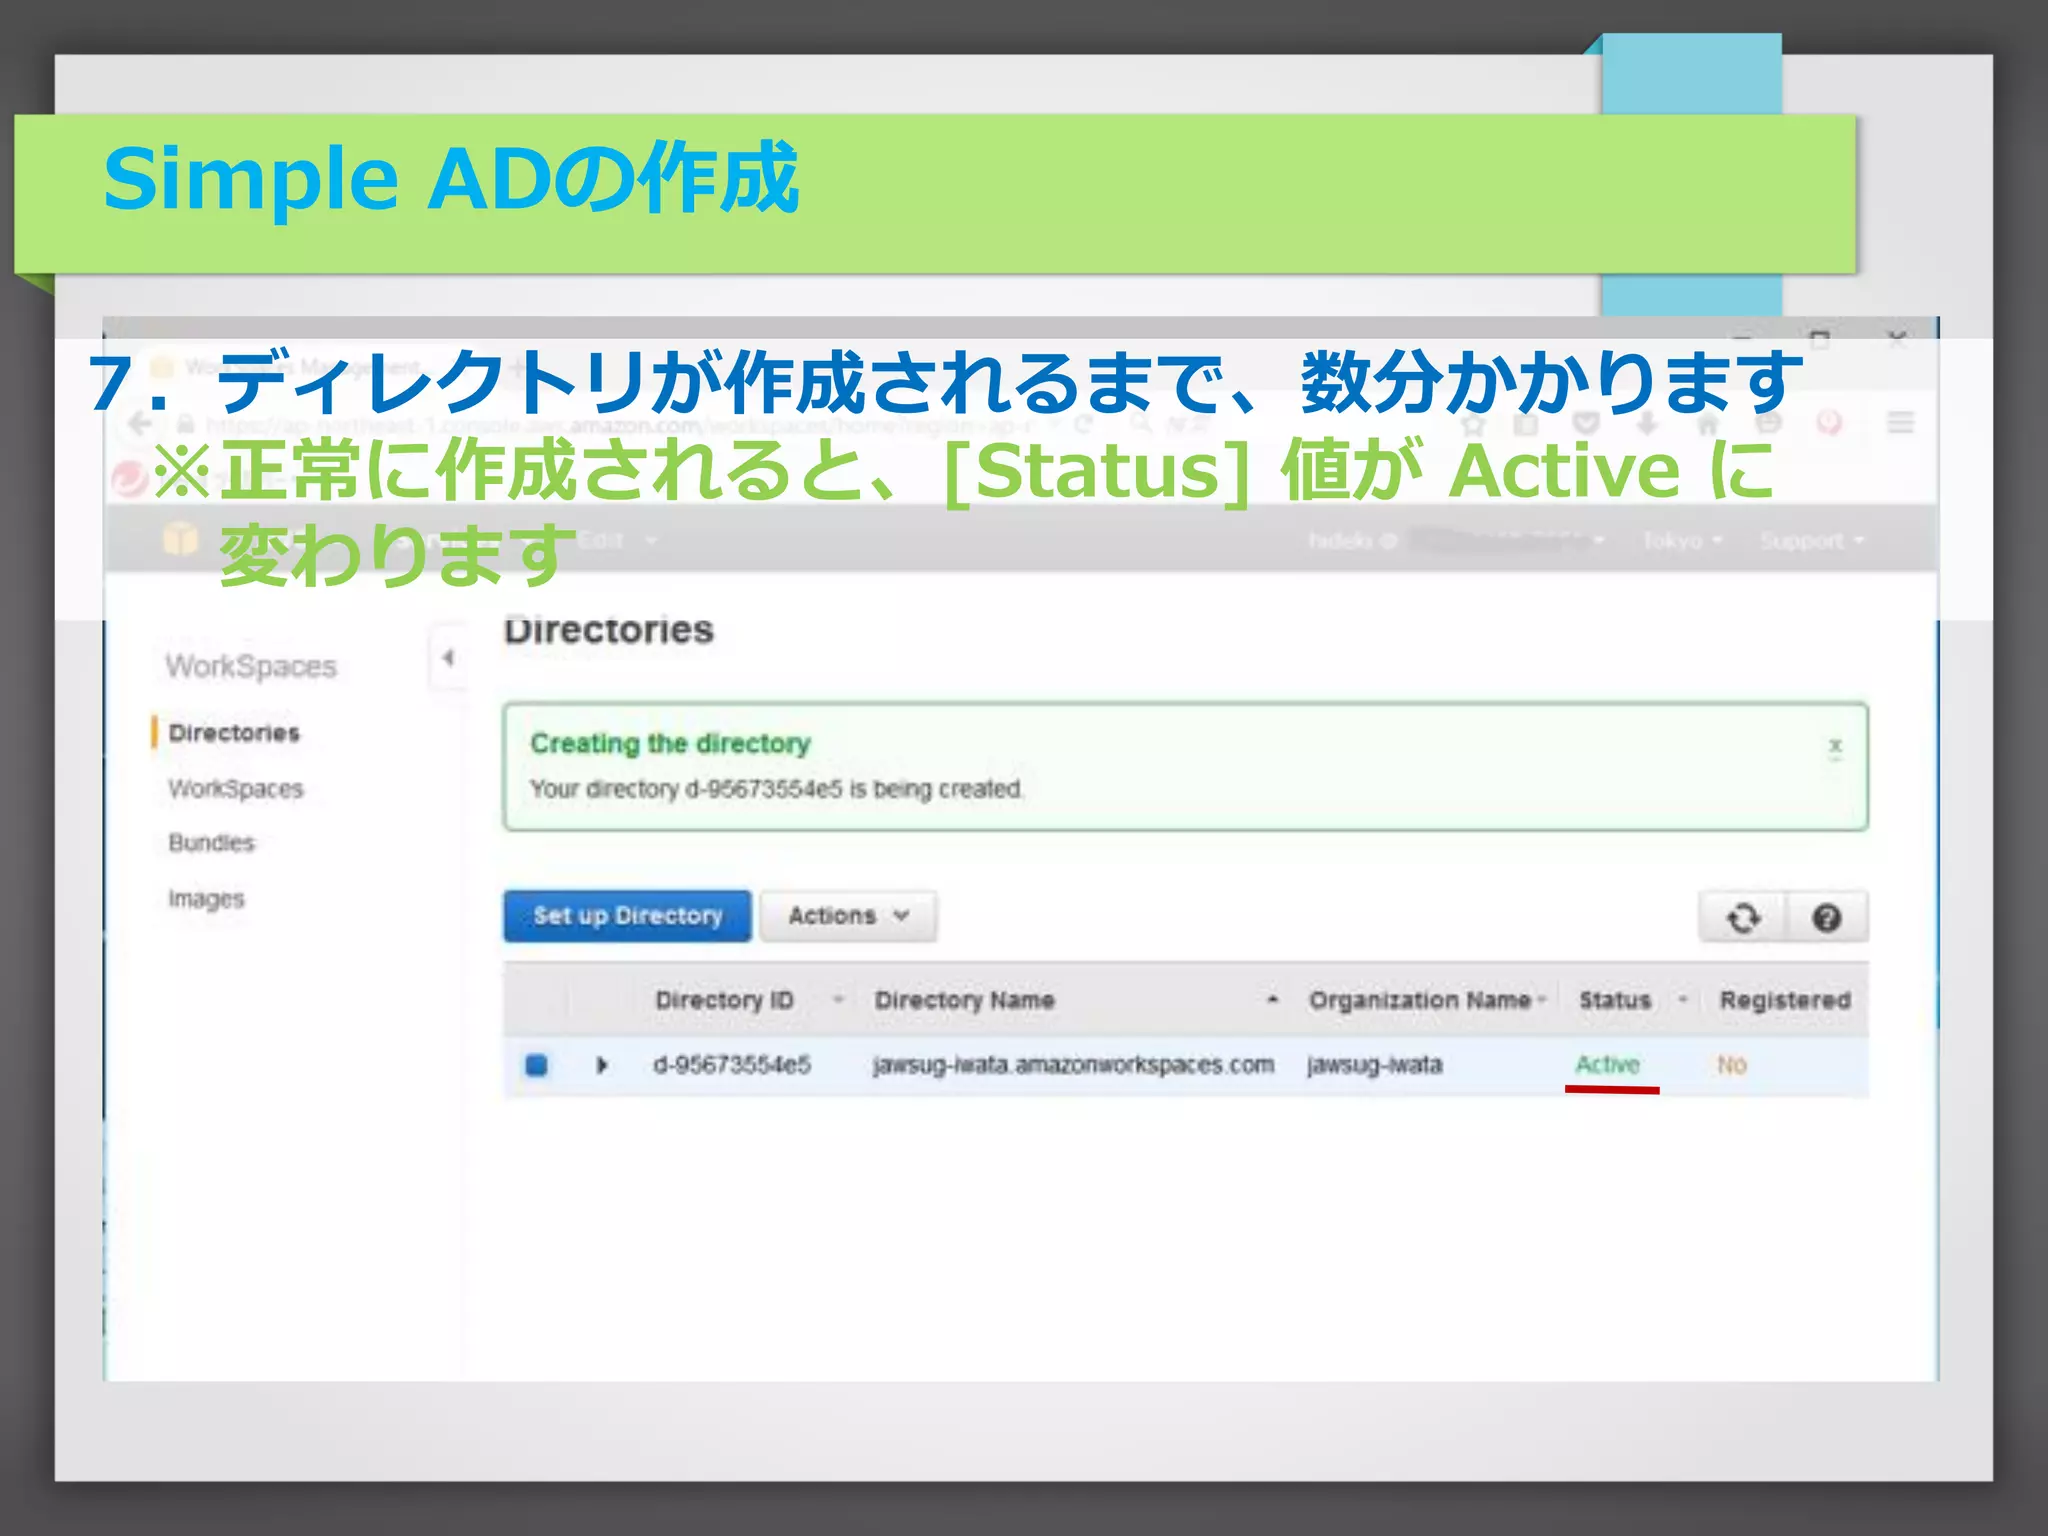The height and width of the screenshot is (1536, 2048).
Task: Click the AWS console home cube icon
Action: [180, 539]
